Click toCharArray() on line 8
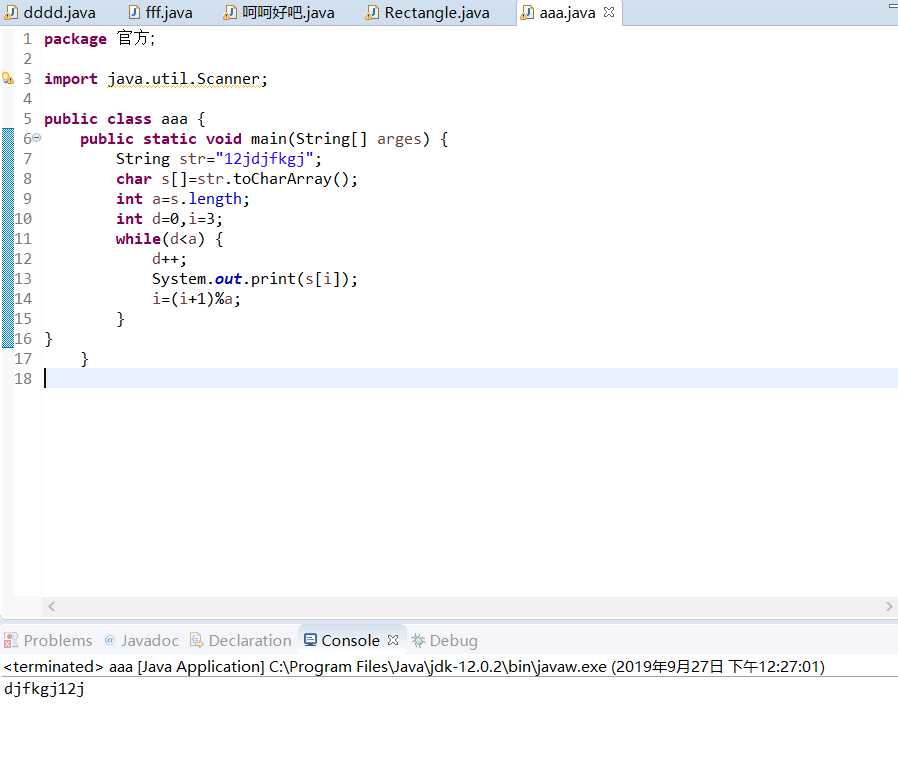Viewport: 898px width, 782px height. click(x=291, y=179)
